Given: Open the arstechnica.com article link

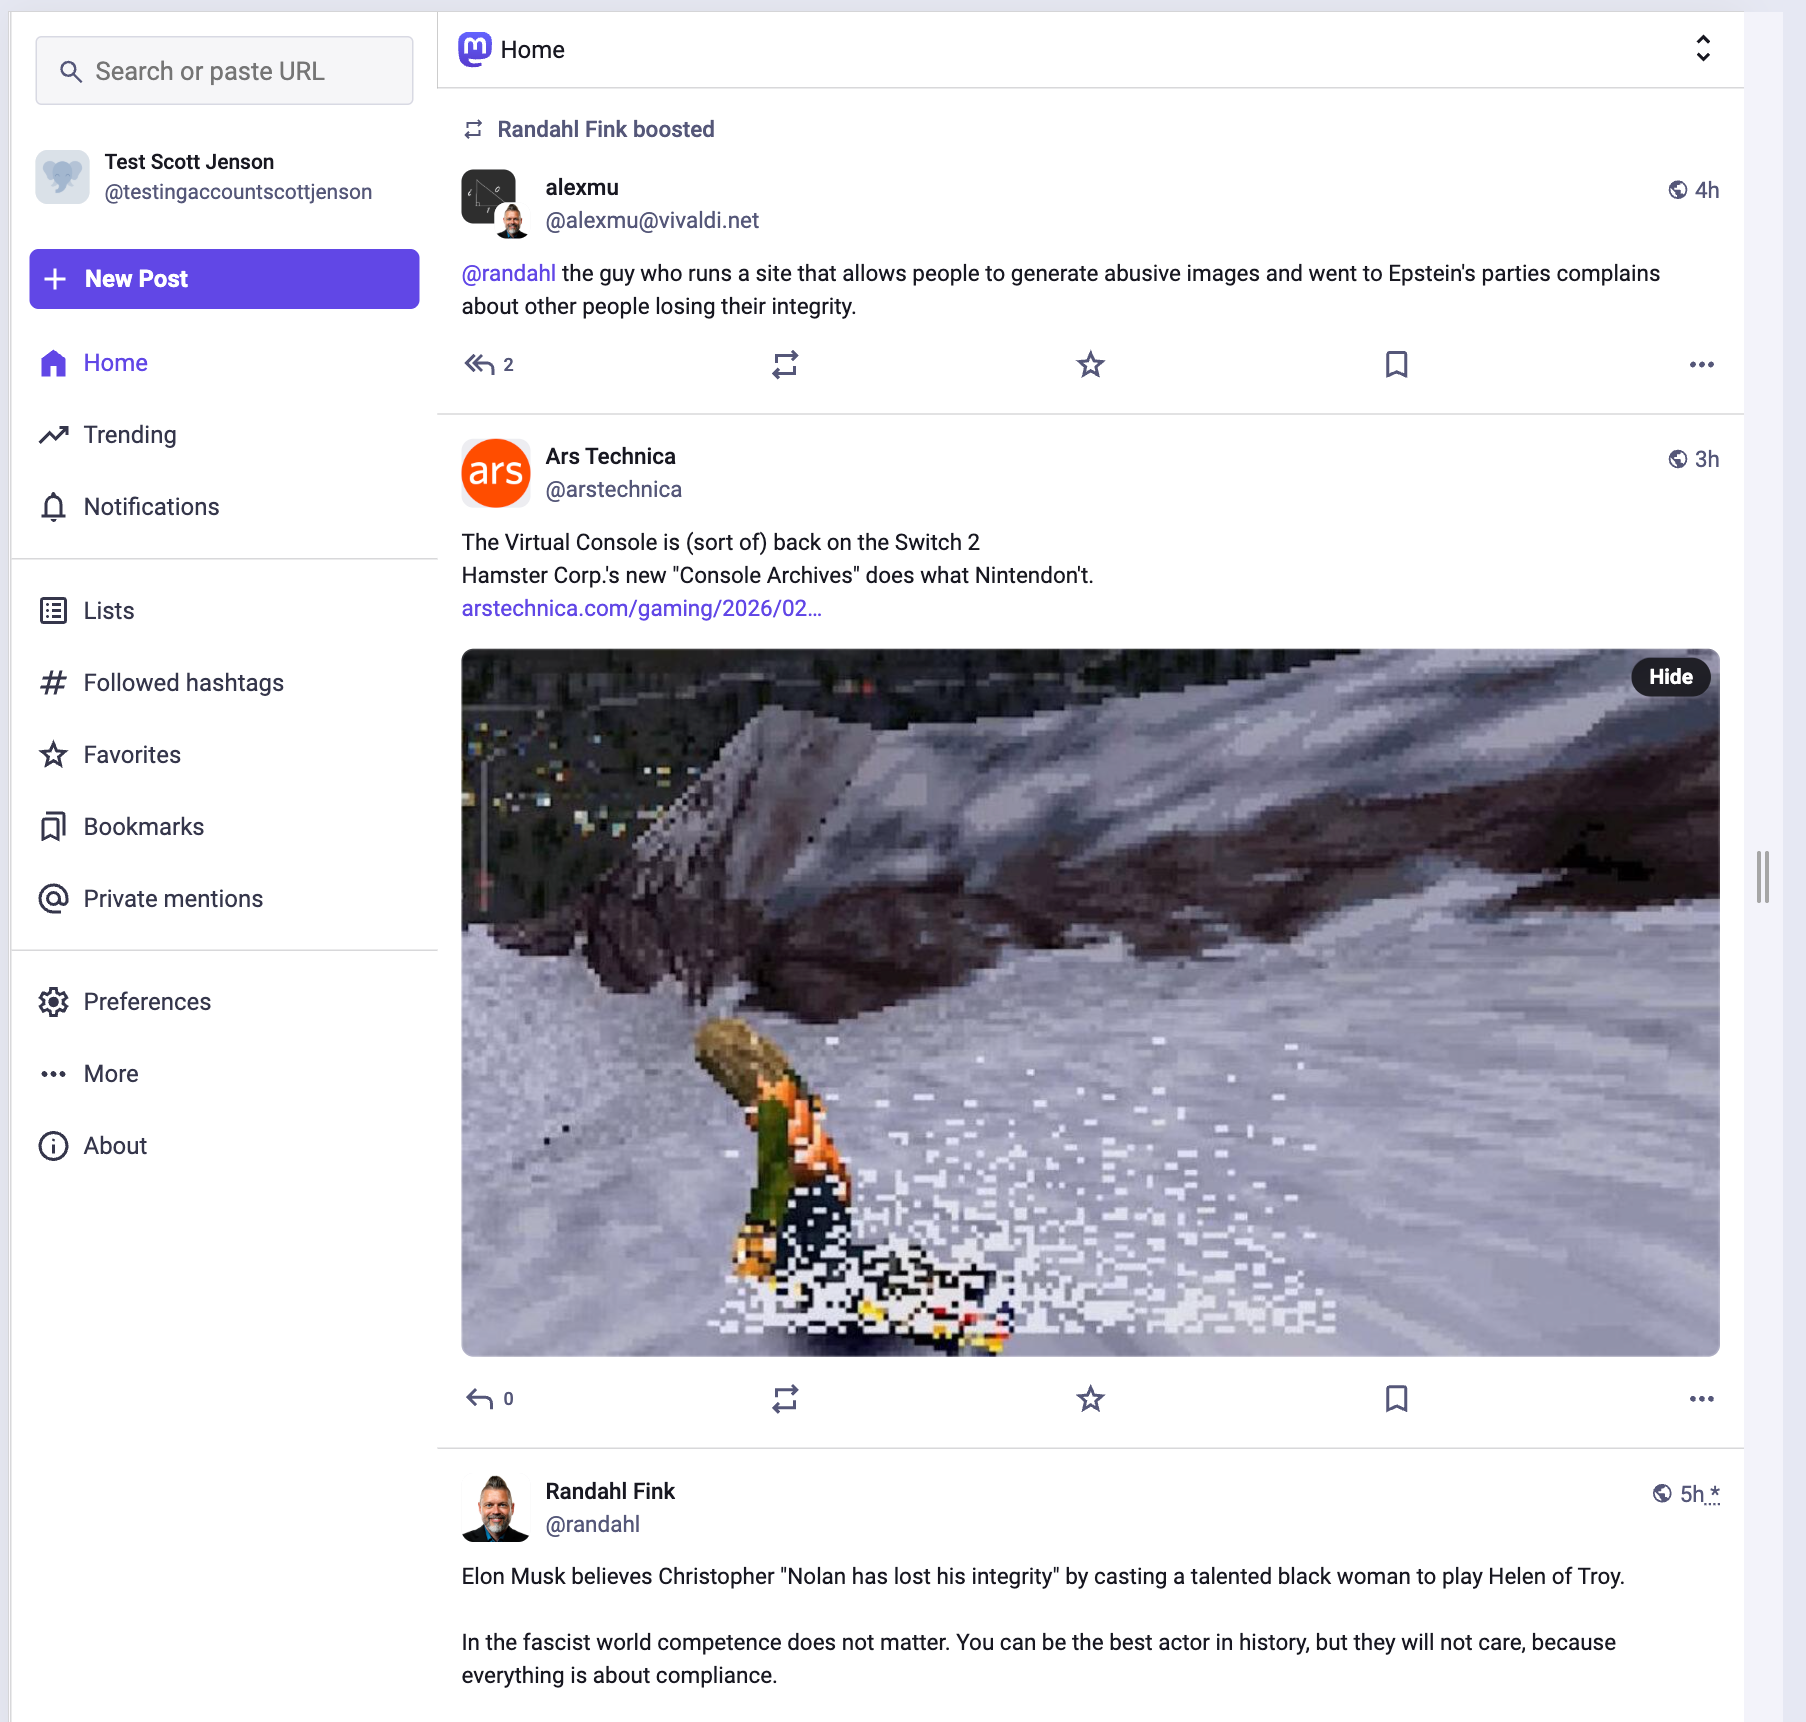Looking at the screenshot, I should point(641,608).
